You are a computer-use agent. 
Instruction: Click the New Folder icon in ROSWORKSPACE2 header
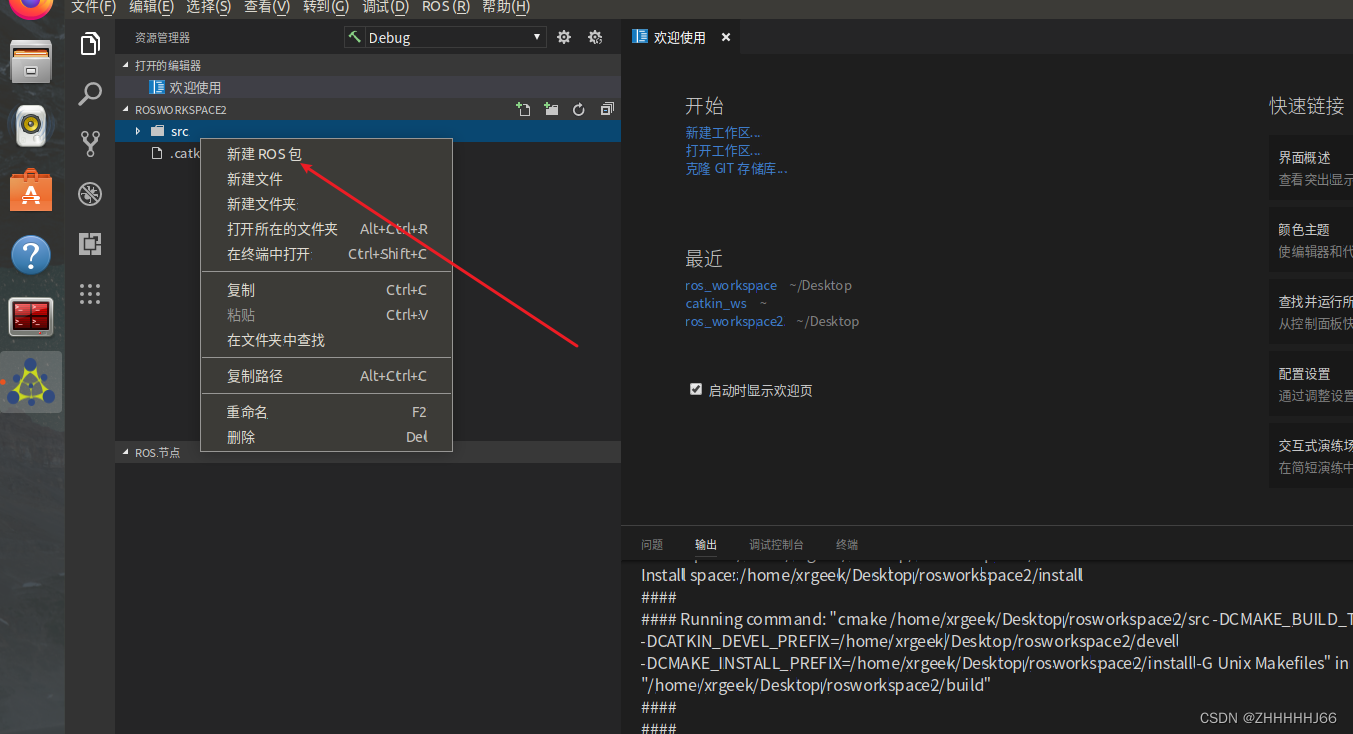coord(551,109)
